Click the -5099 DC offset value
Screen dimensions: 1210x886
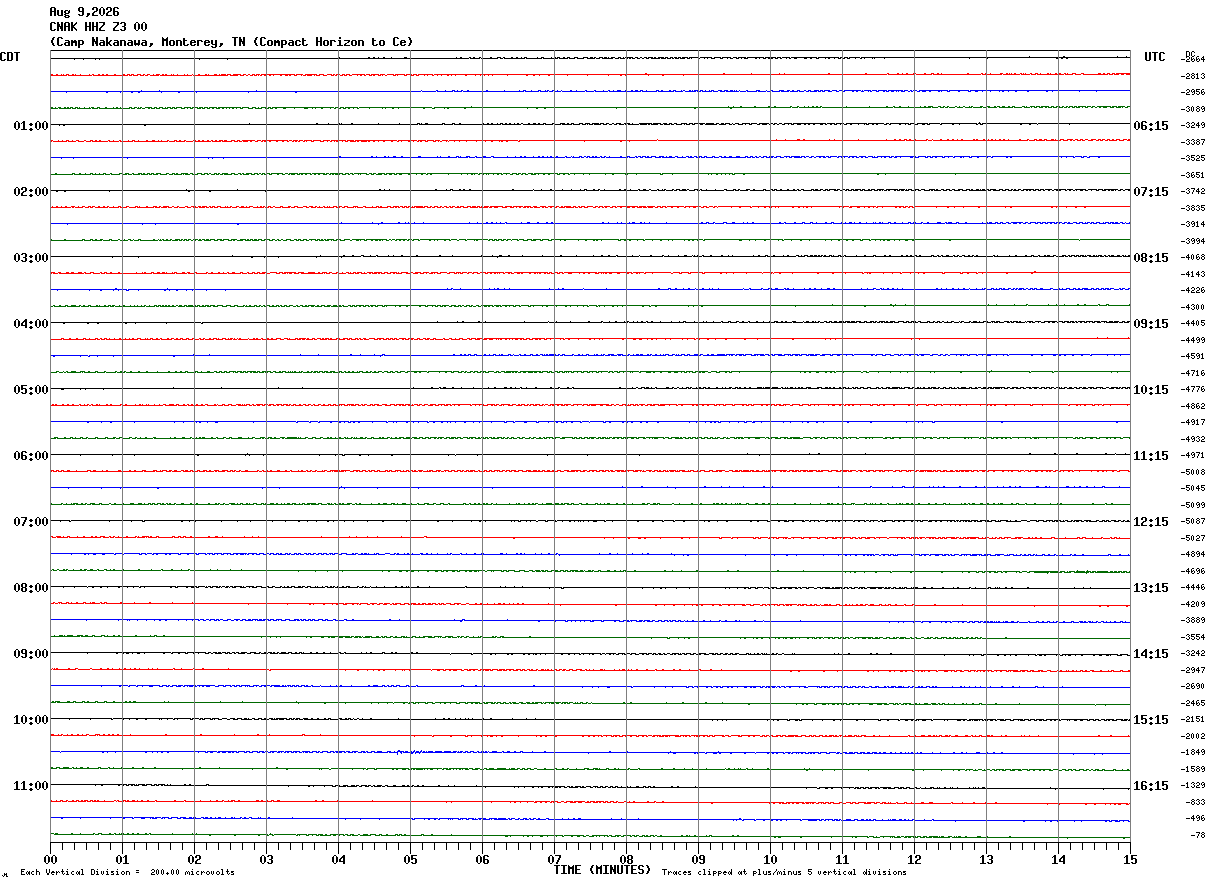[1194, 505]
